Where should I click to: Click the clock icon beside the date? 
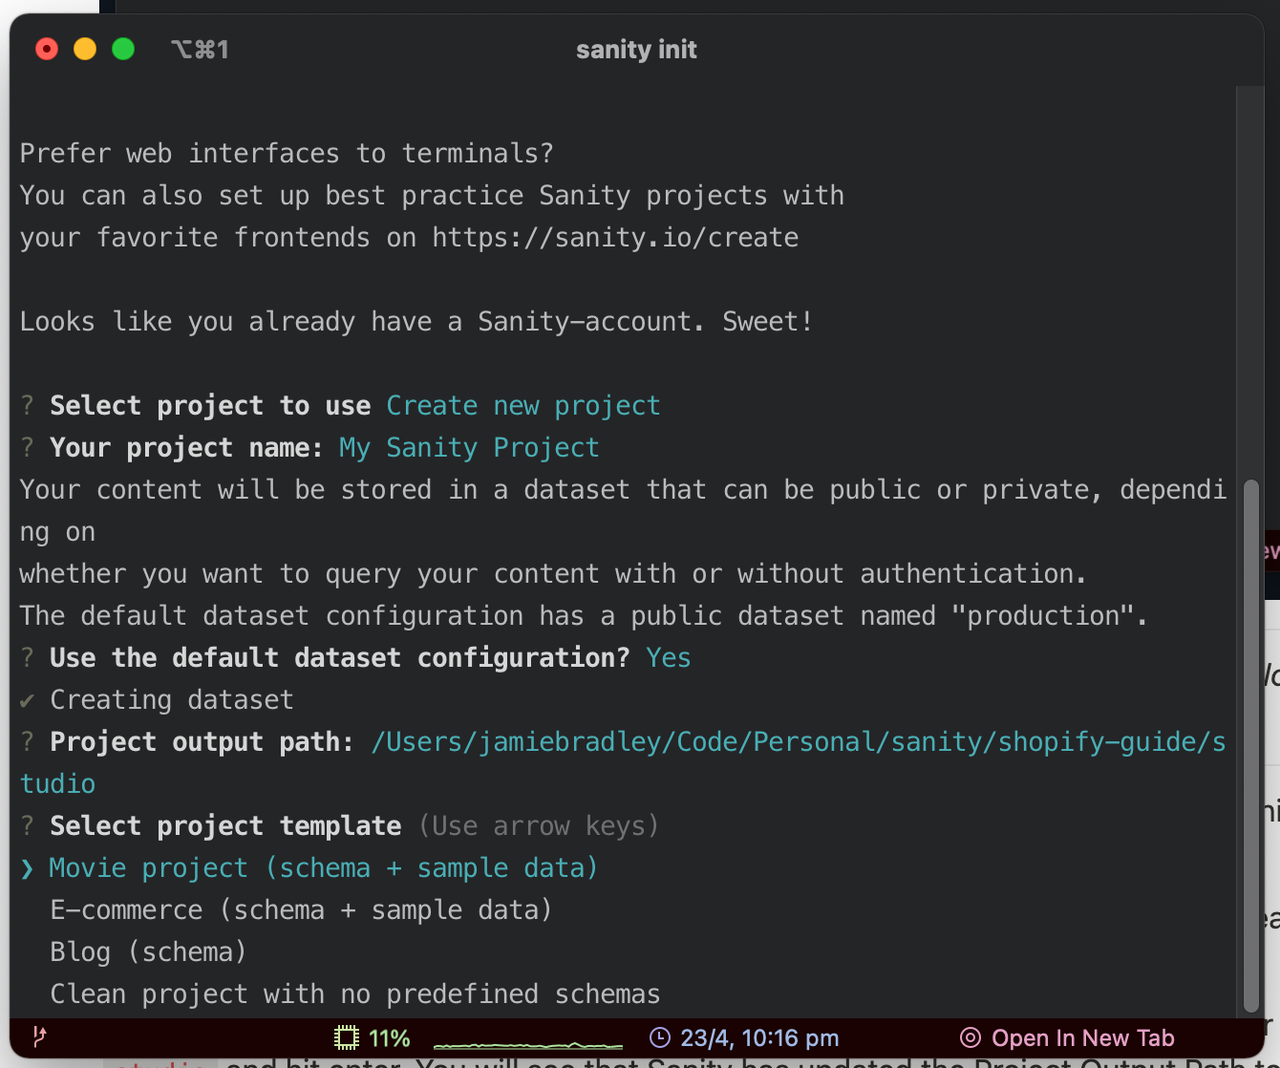[659, 1038]
